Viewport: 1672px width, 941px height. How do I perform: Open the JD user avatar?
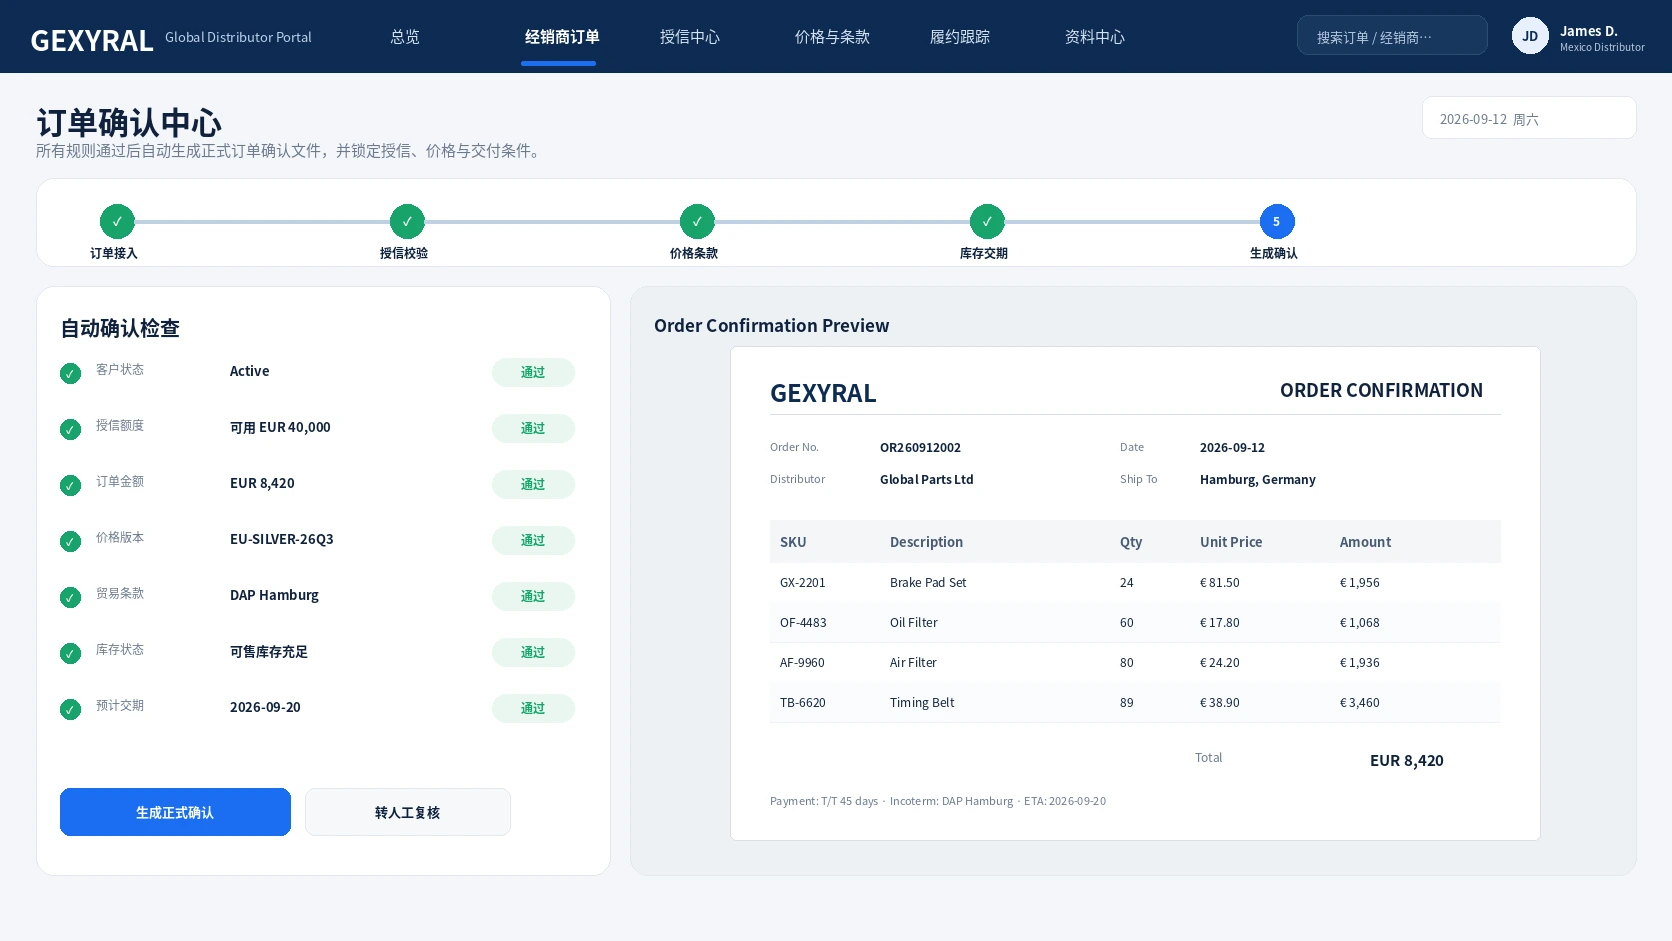point(1530,36)
